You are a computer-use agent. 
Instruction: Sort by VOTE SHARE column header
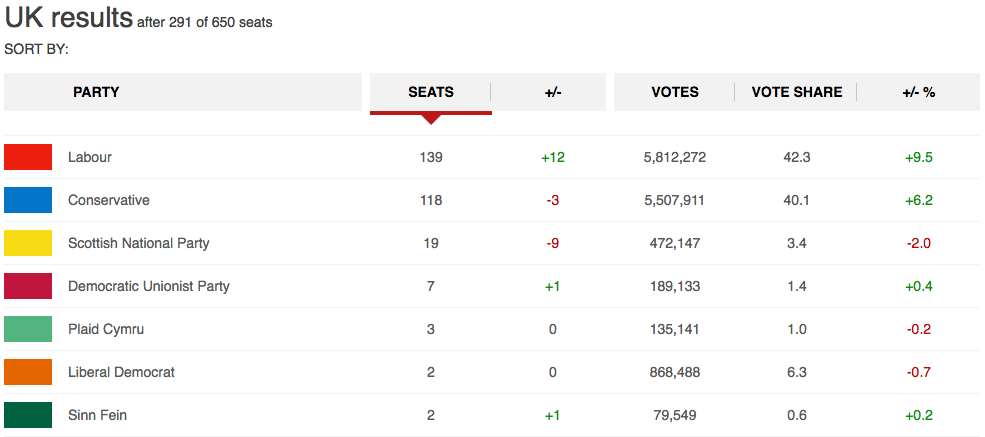pos(797,92)
